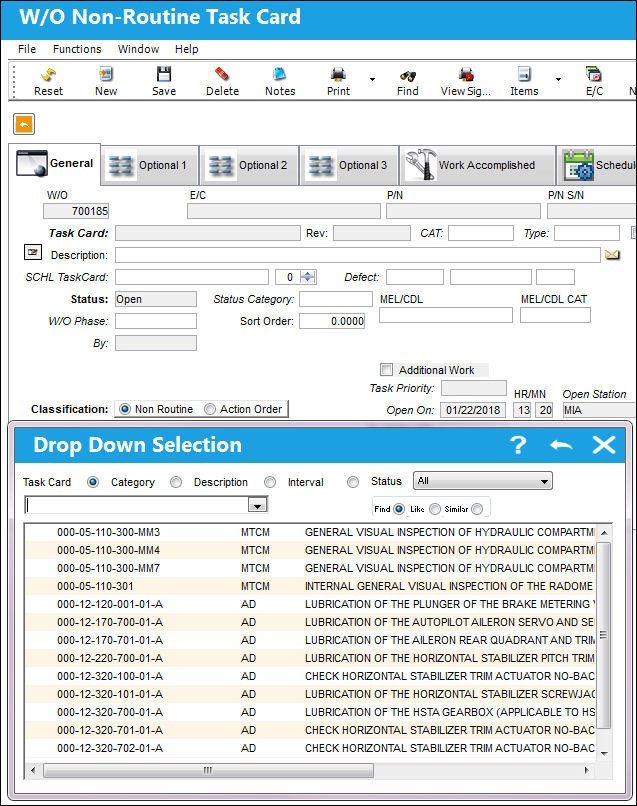Viewport: 637px width, 806px height.
Task: Open the Items dropdown arrow
Action: (558, 80)
